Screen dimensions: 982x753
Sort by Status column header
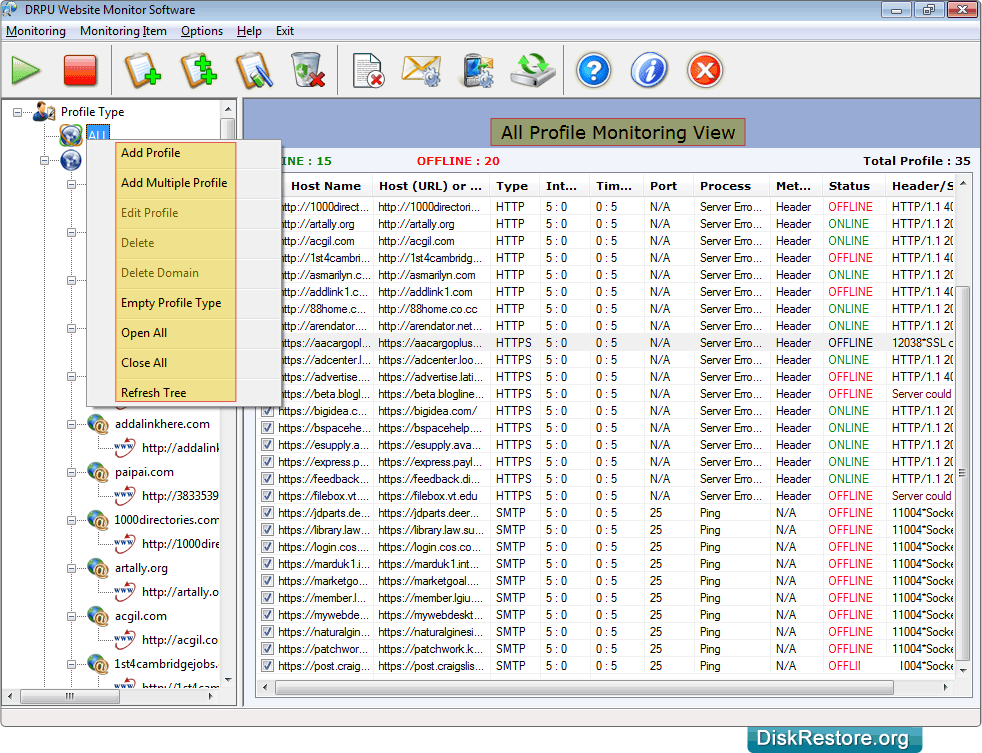(x=854, y=186)
